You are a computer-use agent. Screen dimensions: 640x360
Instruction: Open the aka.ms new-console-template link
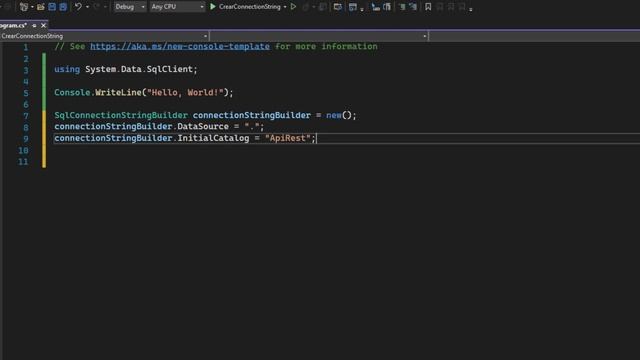click(180, 46)
